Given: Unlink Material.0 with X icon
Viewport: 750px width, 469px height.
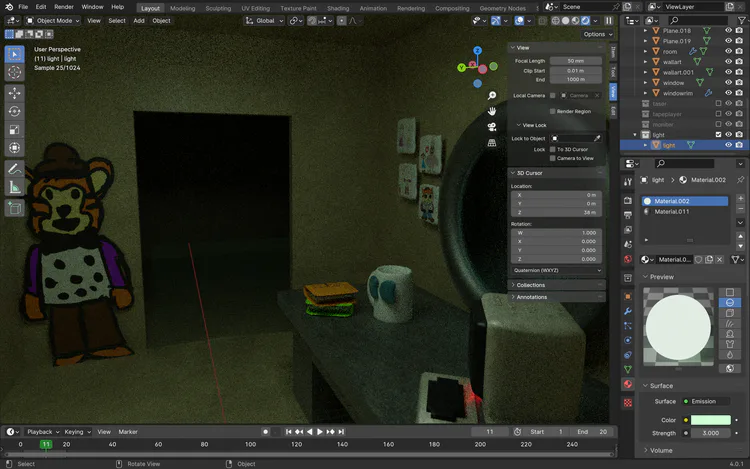Looking at the screenshot, I should [719, 260].
